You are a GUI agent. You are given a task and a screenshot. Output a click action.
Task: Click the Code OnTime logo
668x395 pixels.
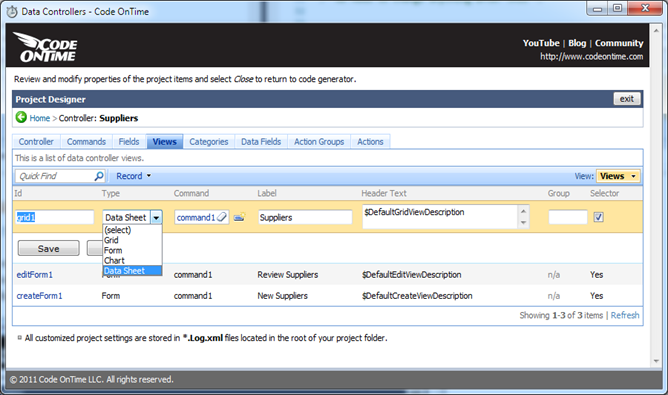[46, 47]
